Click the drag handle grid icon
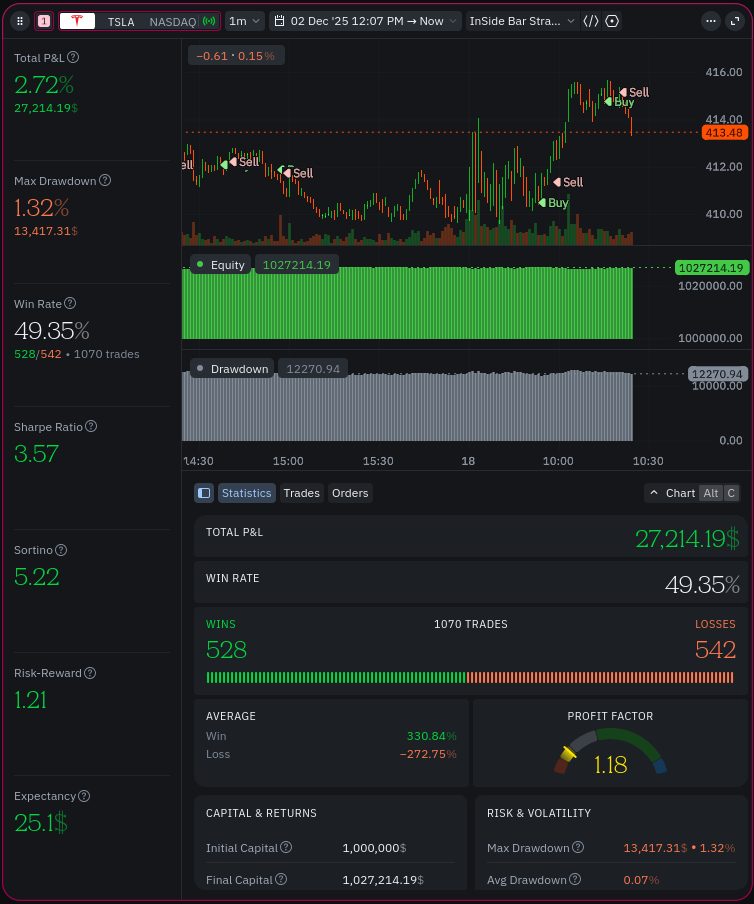754x904 pixels. (20, 21)
